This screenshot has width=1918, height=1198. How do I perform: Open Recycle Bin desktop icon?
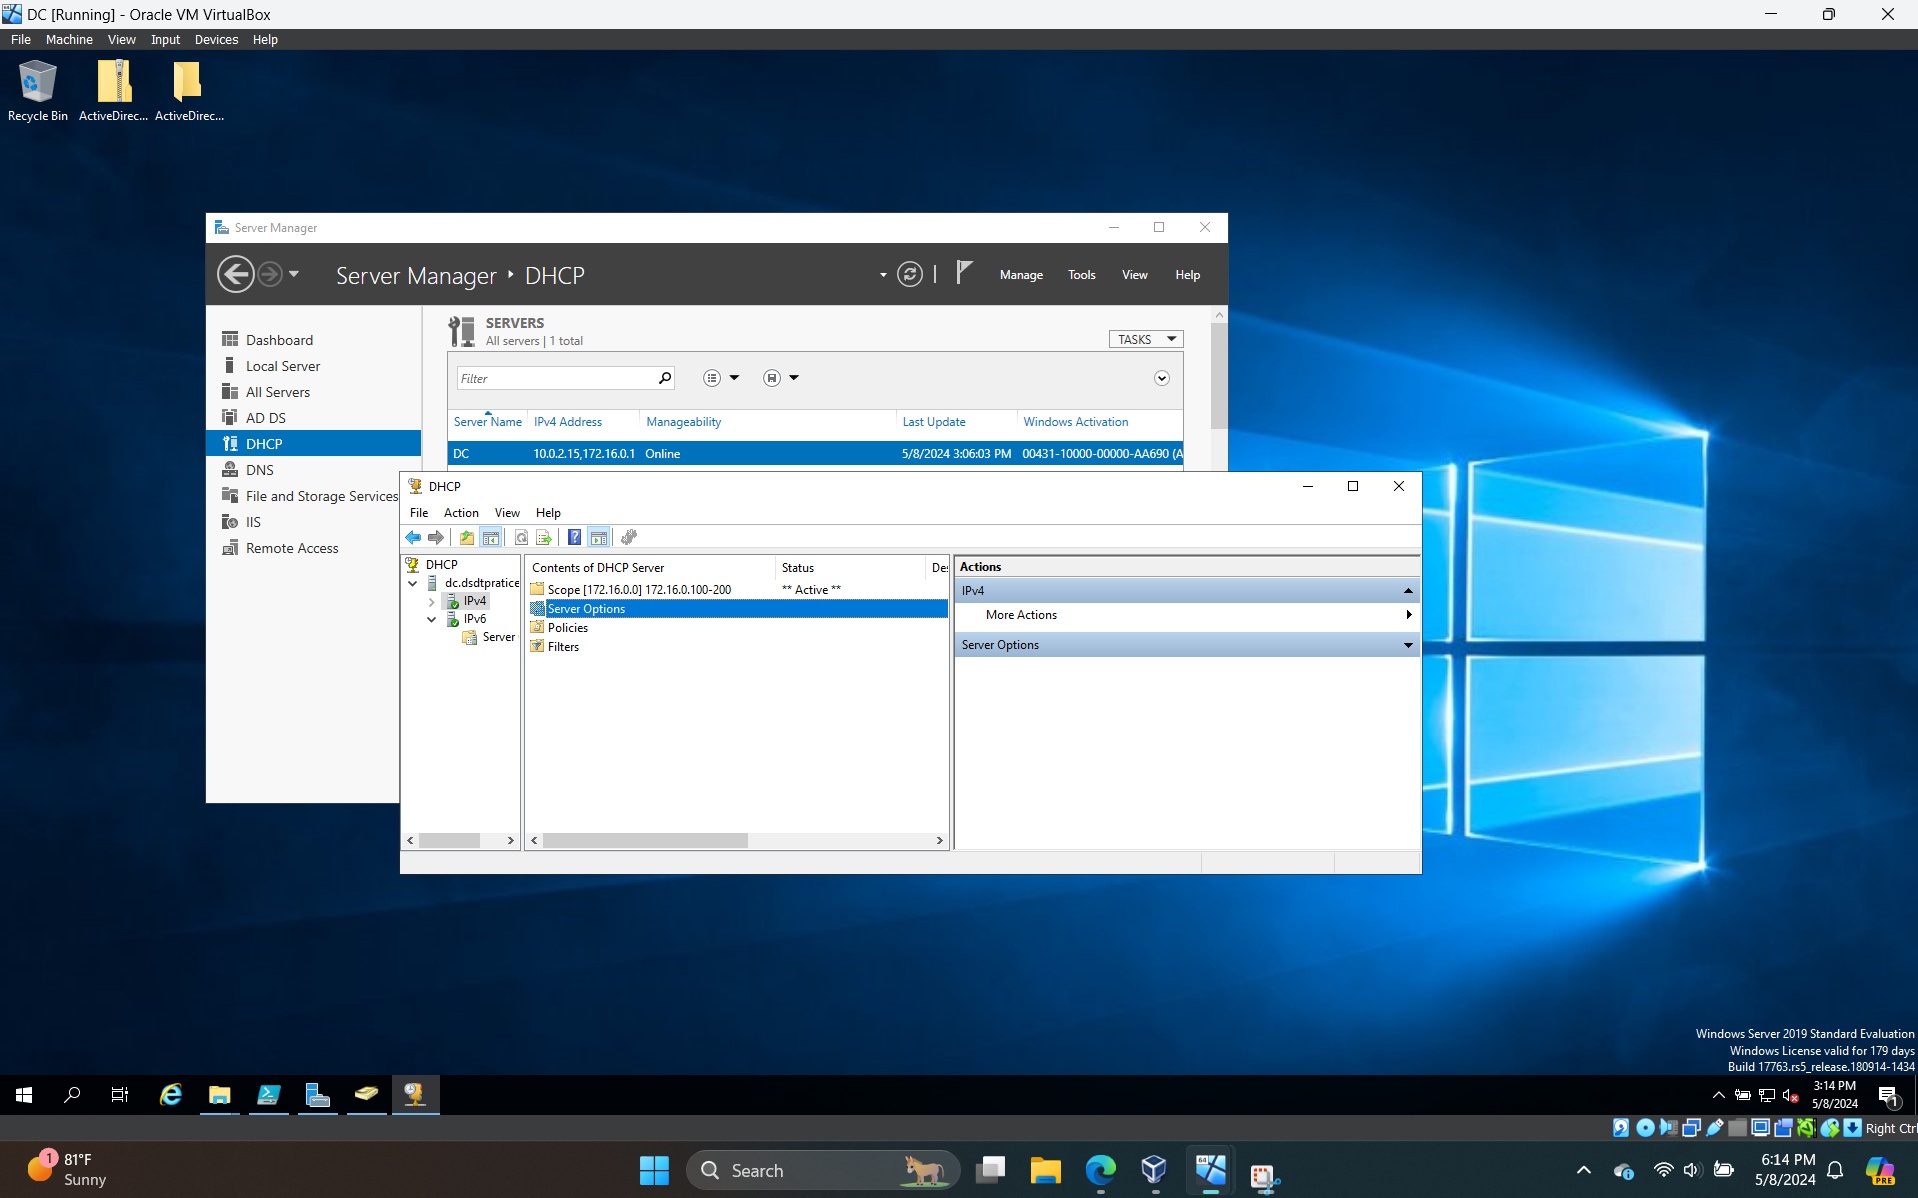click(38, 90)
